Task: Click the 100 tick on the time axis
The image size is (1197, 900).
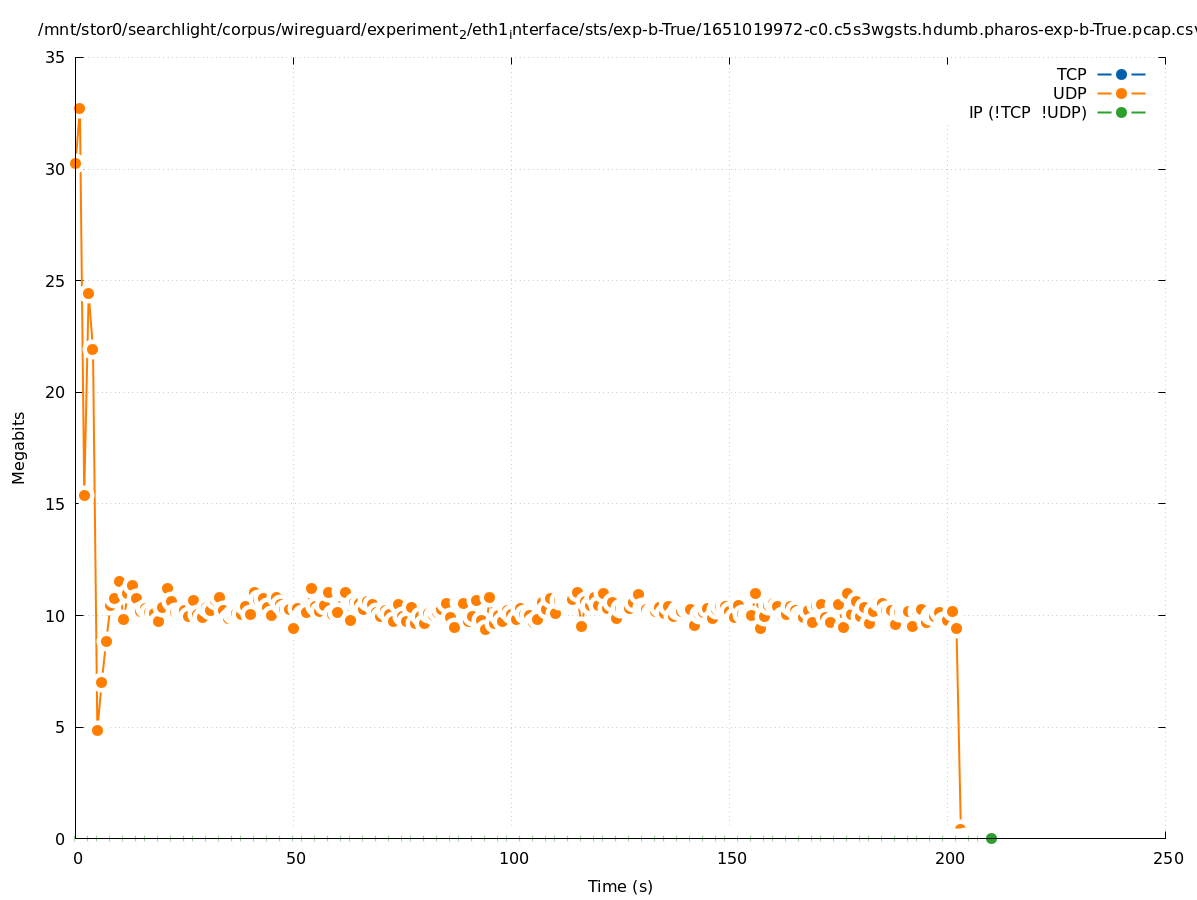Action: tap(513, 858)
